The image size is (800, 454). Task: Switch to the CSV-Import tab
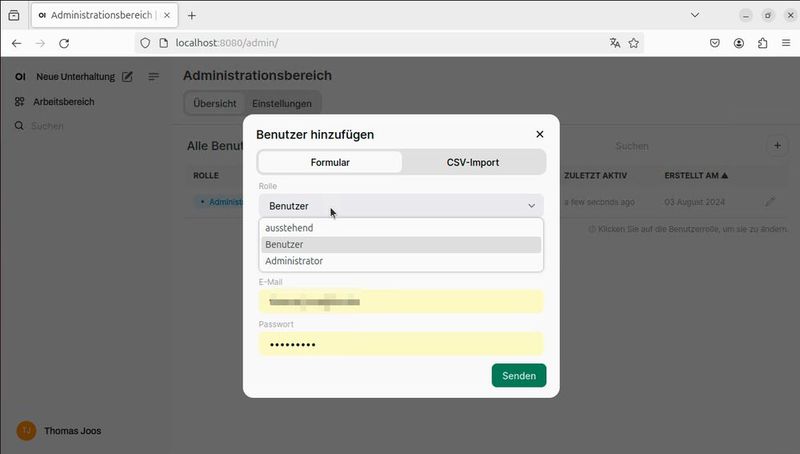pos(473,162)
